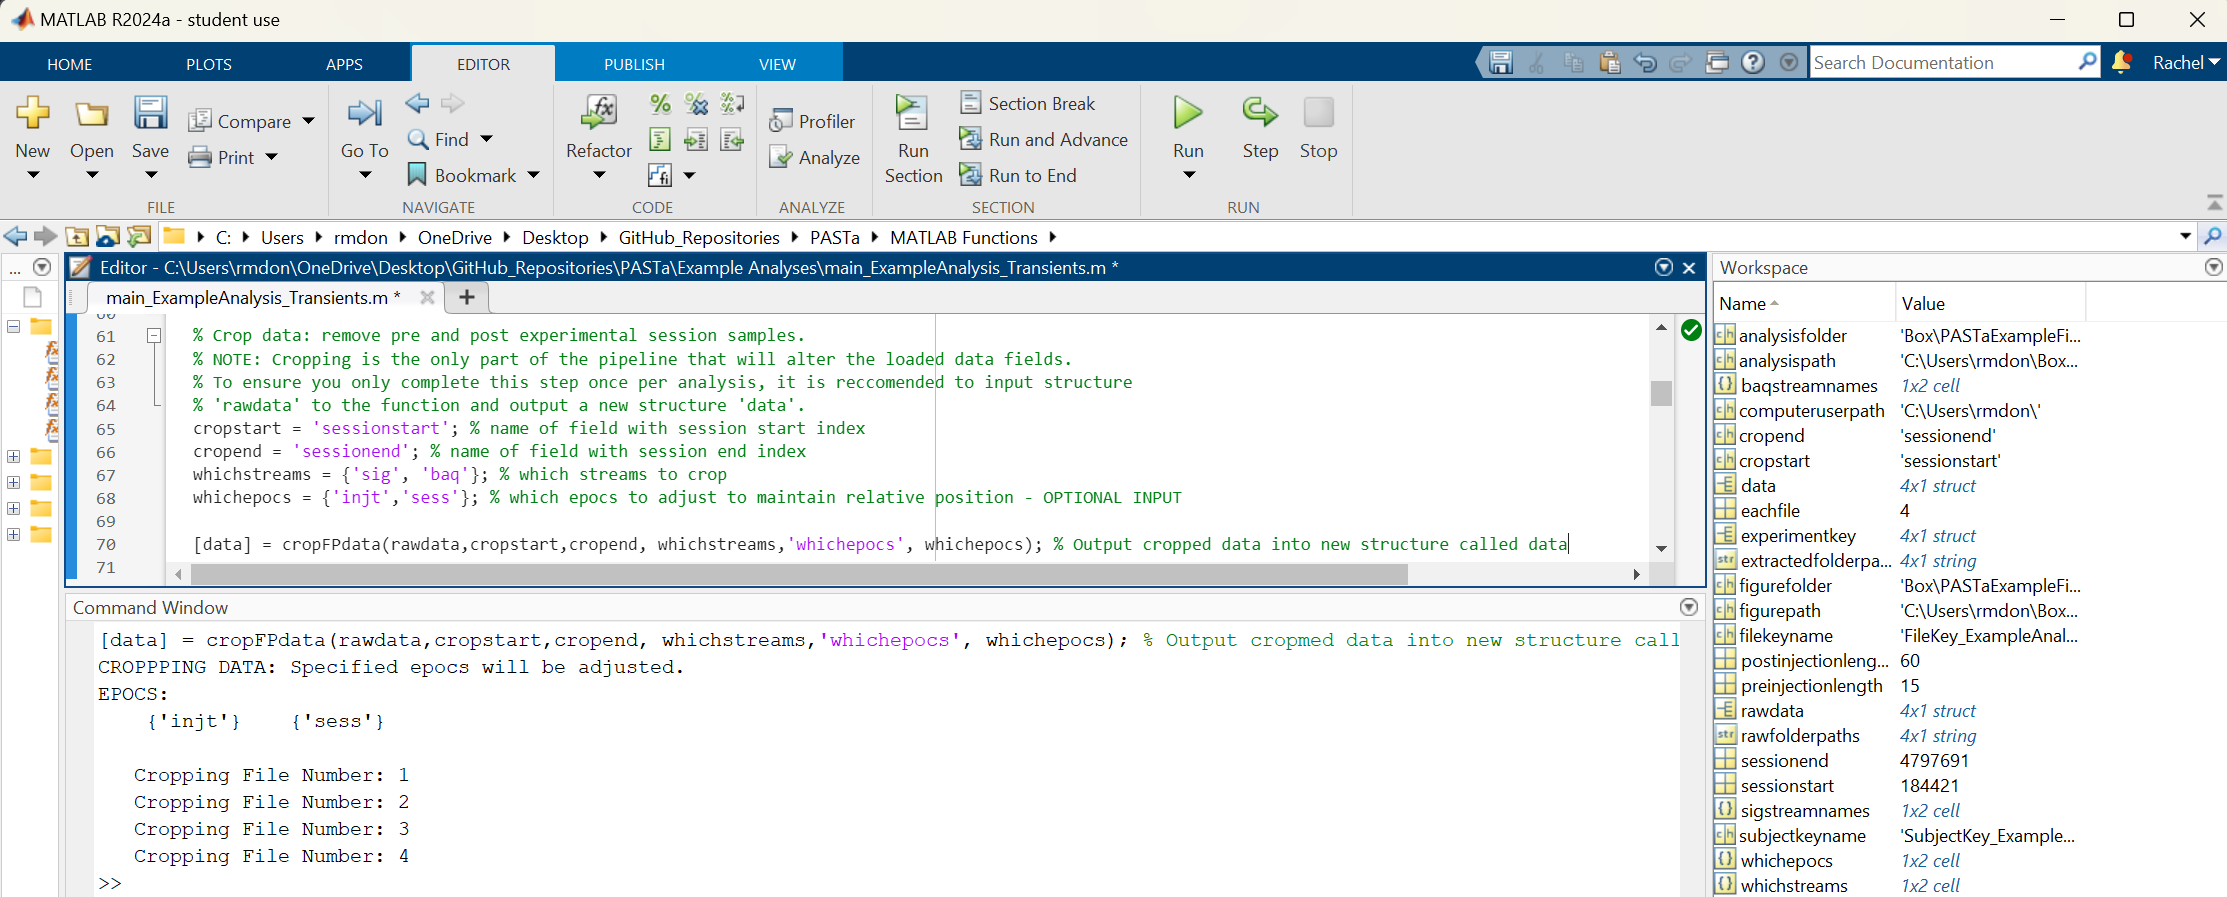Viewport: 2227px width, 897px height.
Task: Click the editor vertical scrollbar thumb
Action: [1661, 392]
